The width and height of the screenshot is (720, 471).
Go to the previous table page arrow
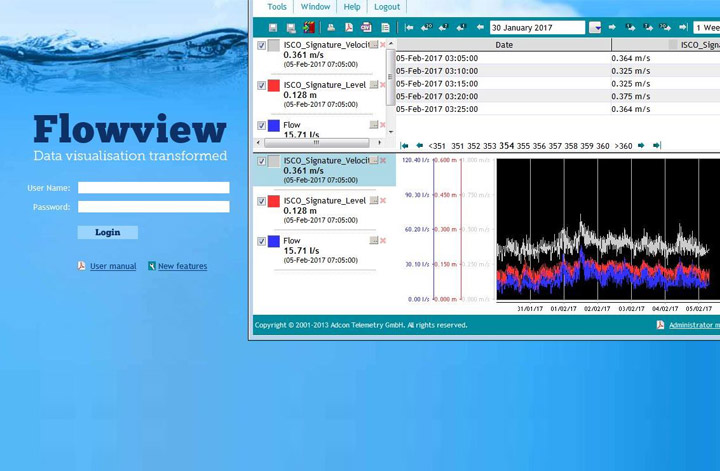[419, 146]
